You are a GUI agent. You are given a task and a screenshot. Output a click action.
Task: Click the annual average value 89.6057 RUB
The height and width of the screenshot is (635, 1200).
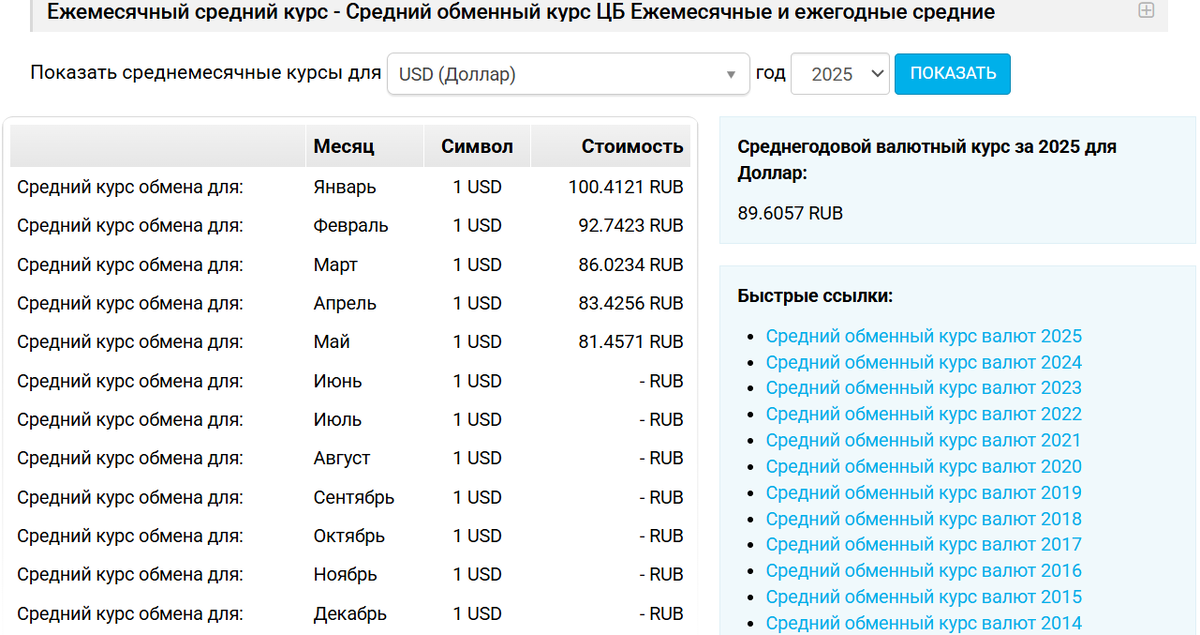click(x=790, y=213)
